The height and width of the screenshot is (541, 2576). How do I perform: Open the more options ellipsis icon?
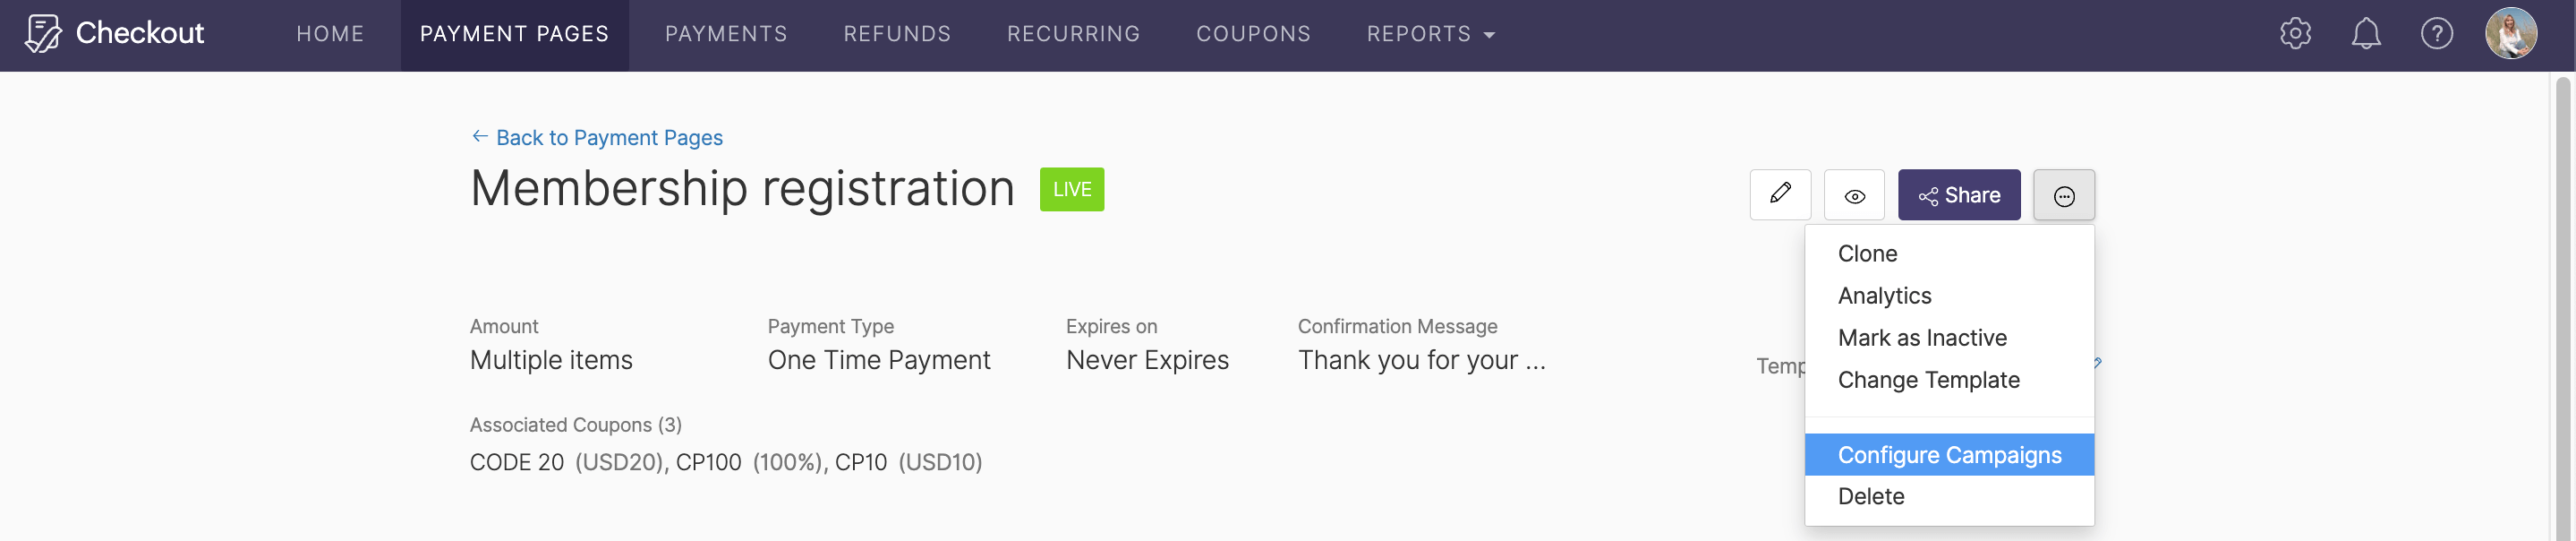click(2064, 195)
